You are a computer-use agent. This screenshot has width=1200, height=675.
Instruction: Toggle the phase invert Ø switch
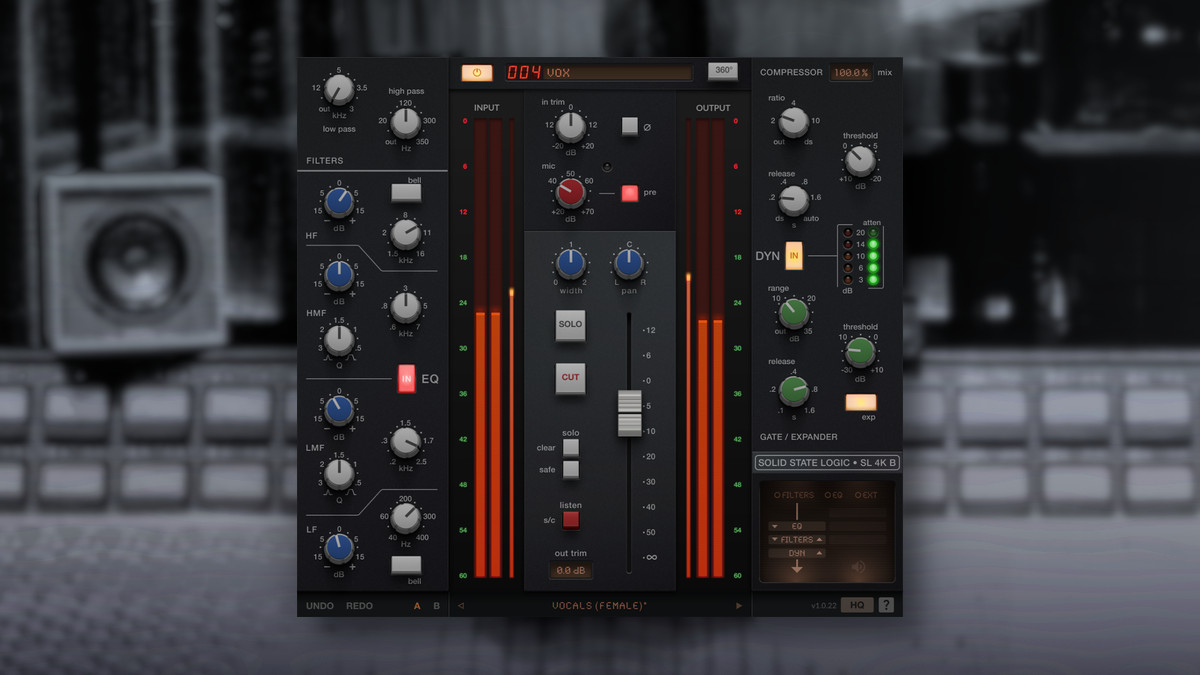point(629,126)
